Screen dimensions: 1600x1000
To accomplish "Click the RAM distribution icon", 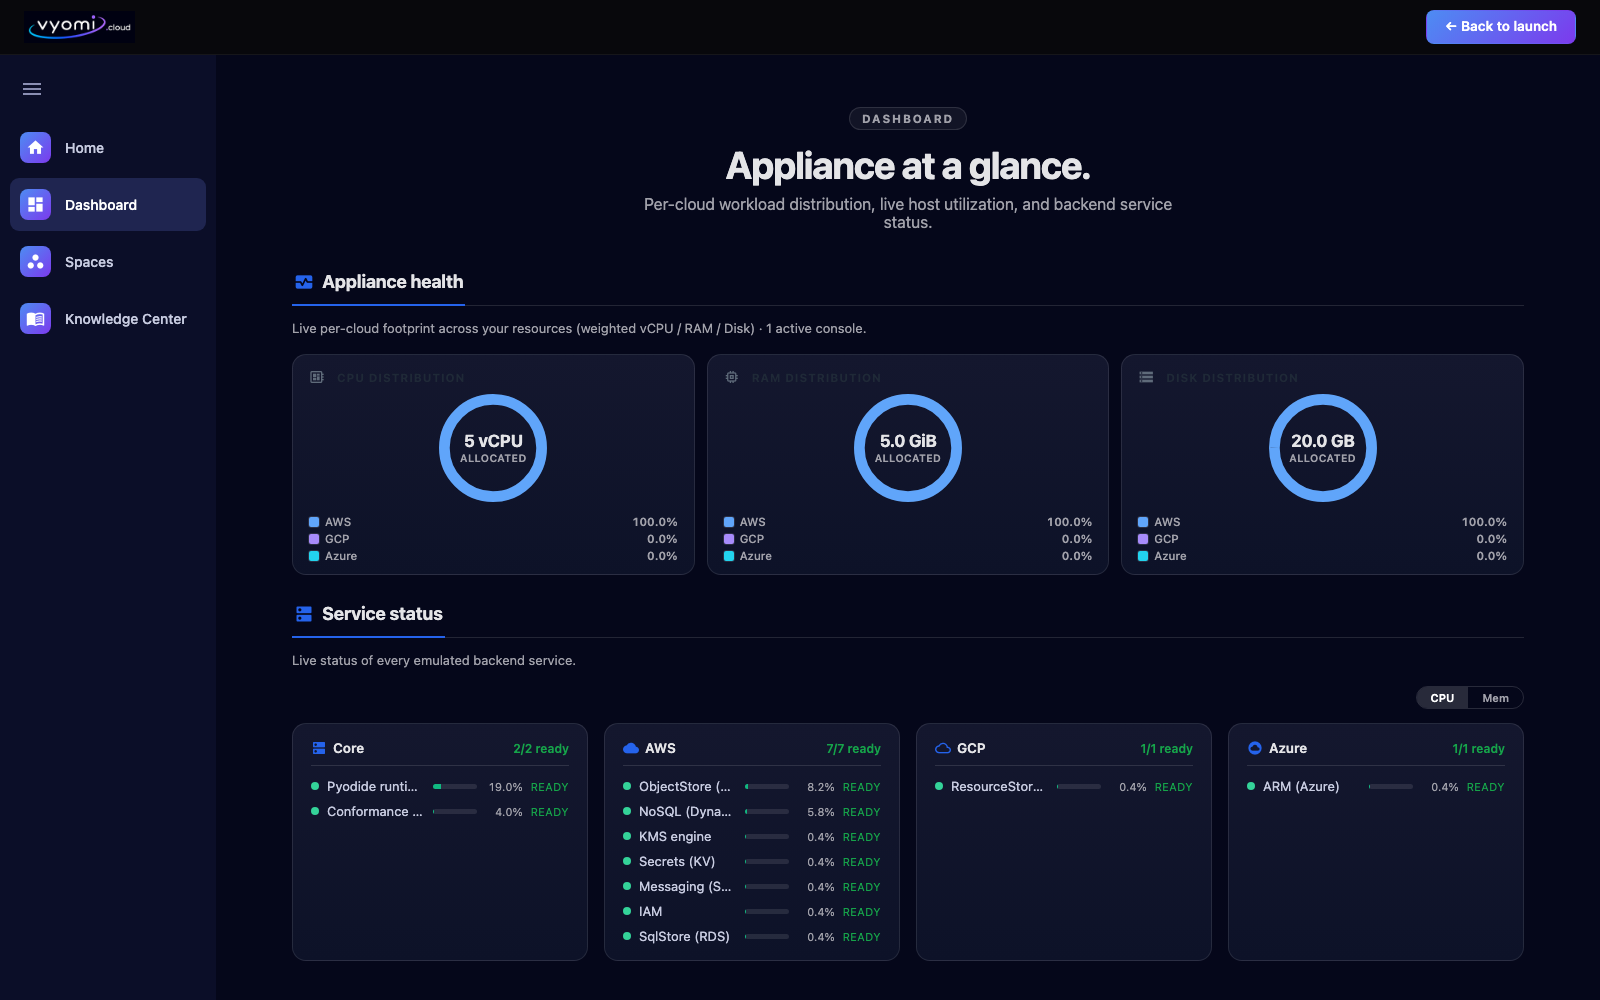I will [732, 377].
